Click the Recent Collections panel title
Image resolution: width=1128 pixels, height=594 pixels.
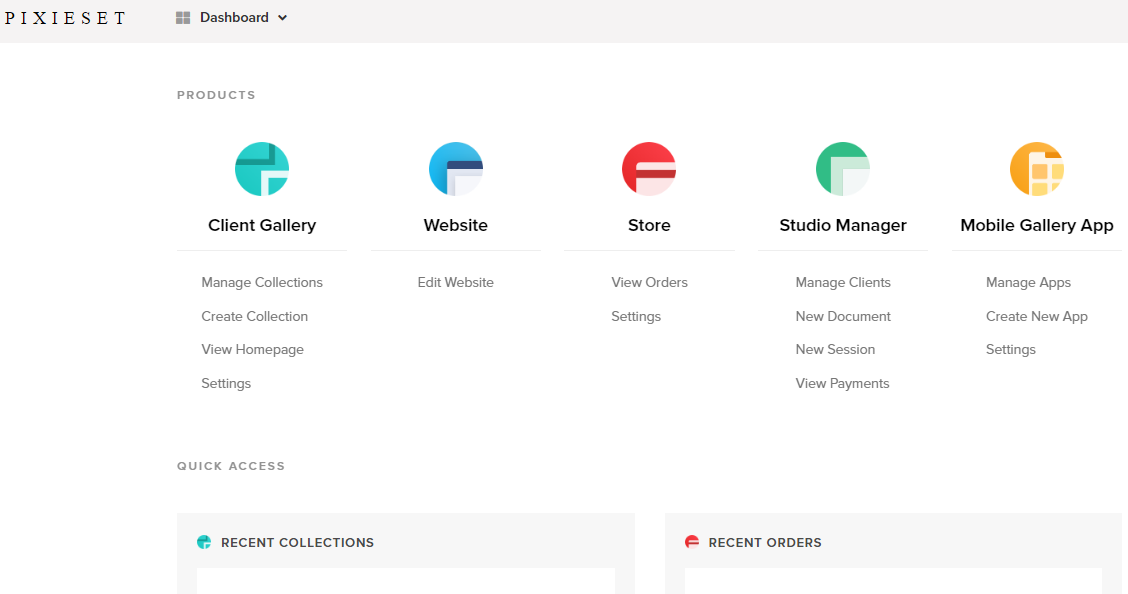(x=297, y=543)
